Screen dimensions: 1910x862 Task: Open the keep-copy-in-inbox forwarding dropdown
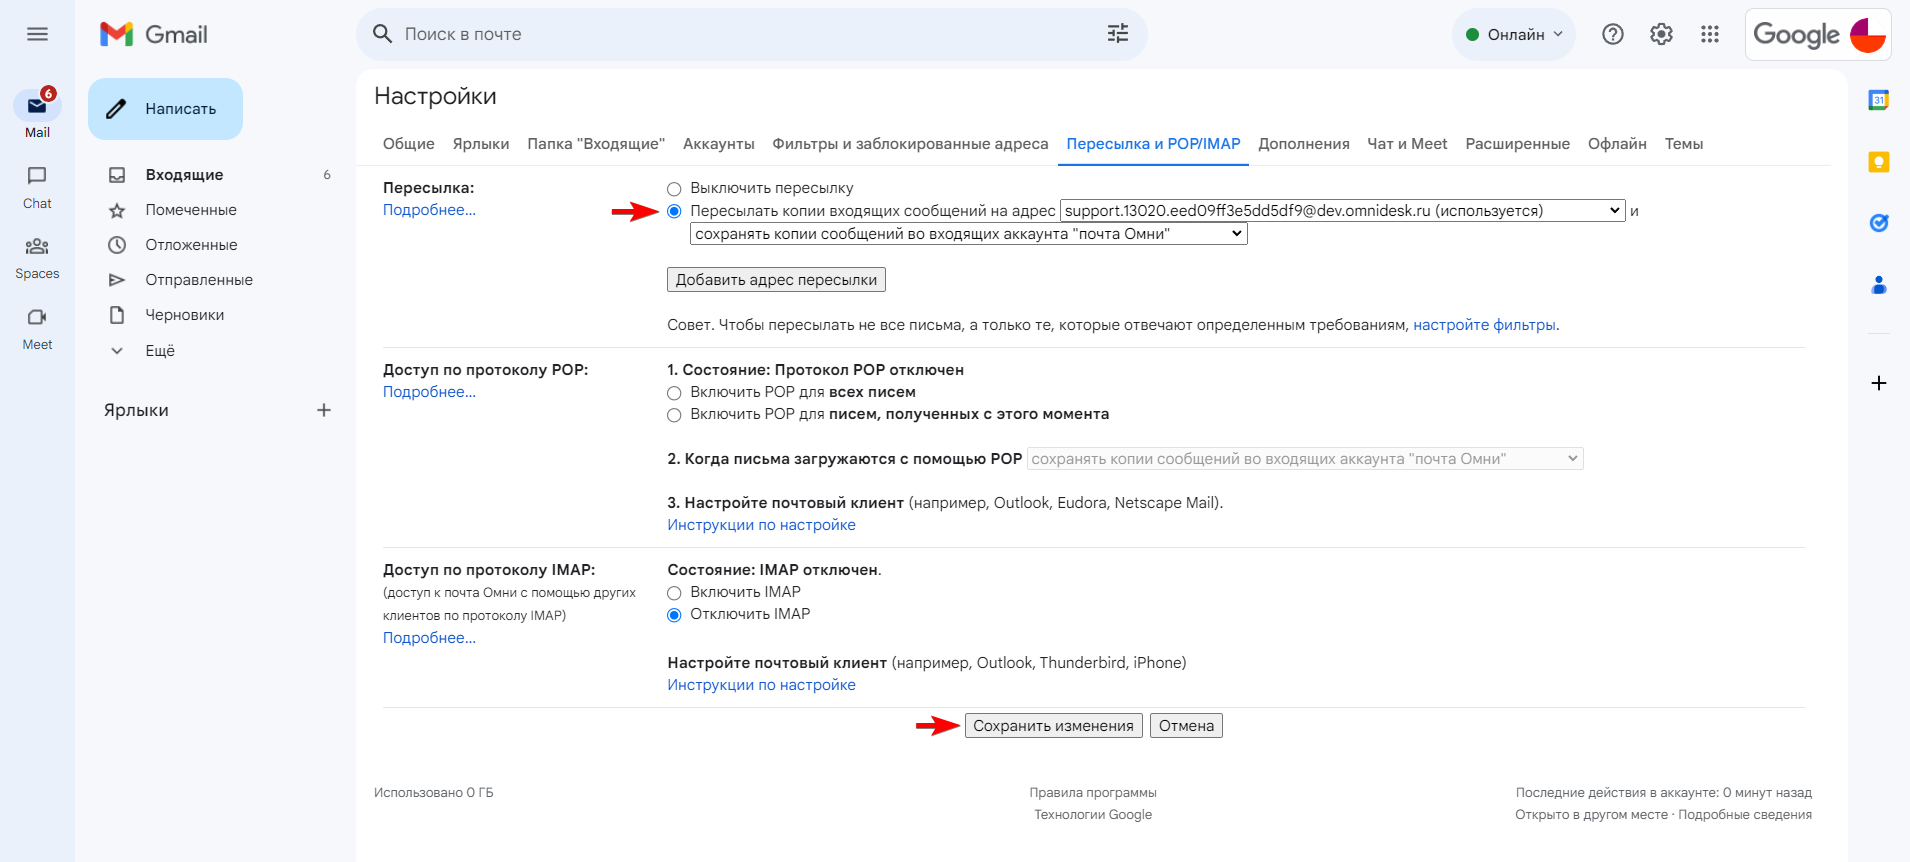point(968,234)
